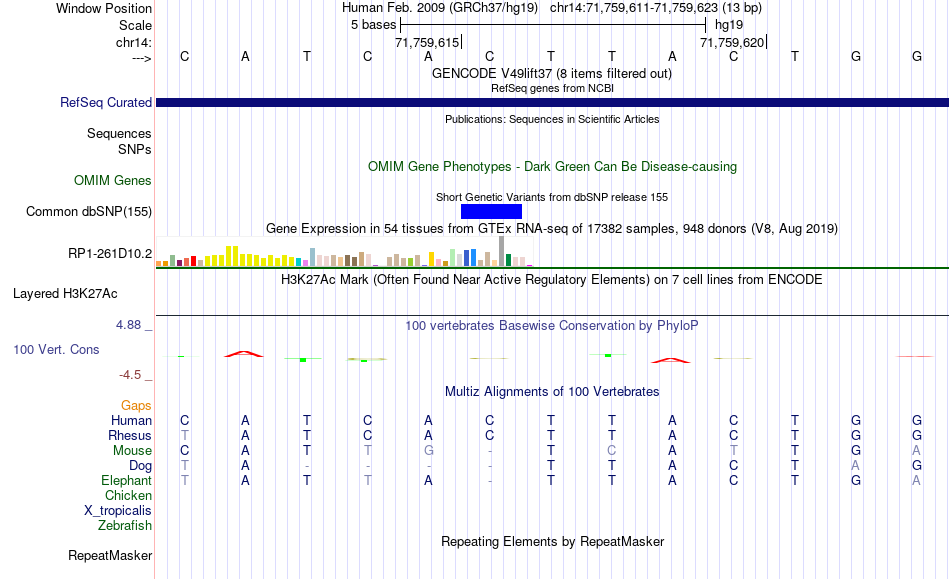Select the Human alignment row label
The width and height of the screenshot is (950, 579).
131,420
